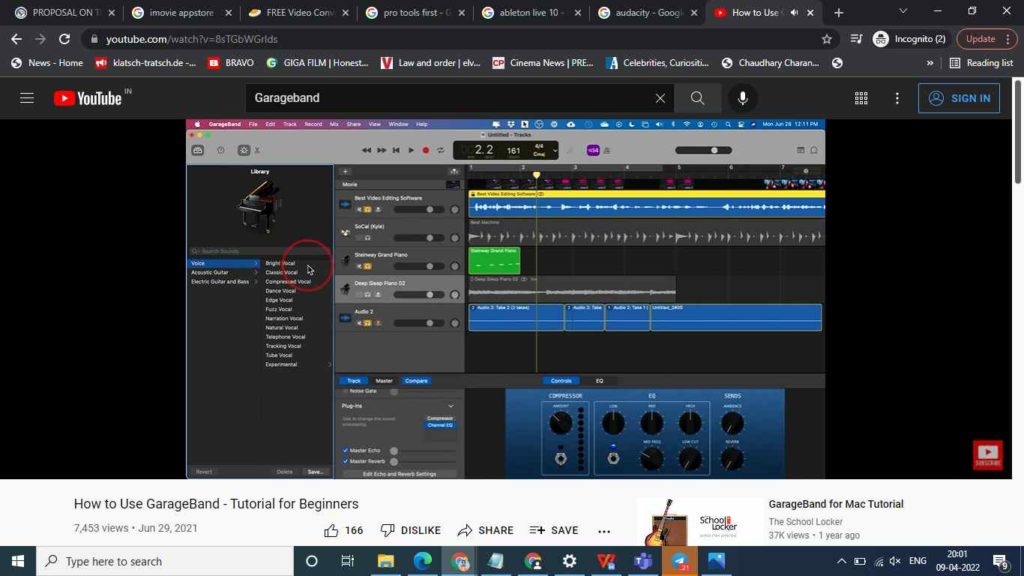Click the YouTube search magnifier button

pyautogui.click(x=697, y=98)
